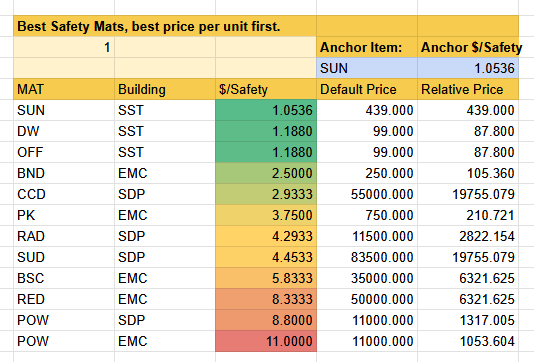534x362 pixels.
Task: Click the Relative Price header cell
Action: click(x=468, y=89)
